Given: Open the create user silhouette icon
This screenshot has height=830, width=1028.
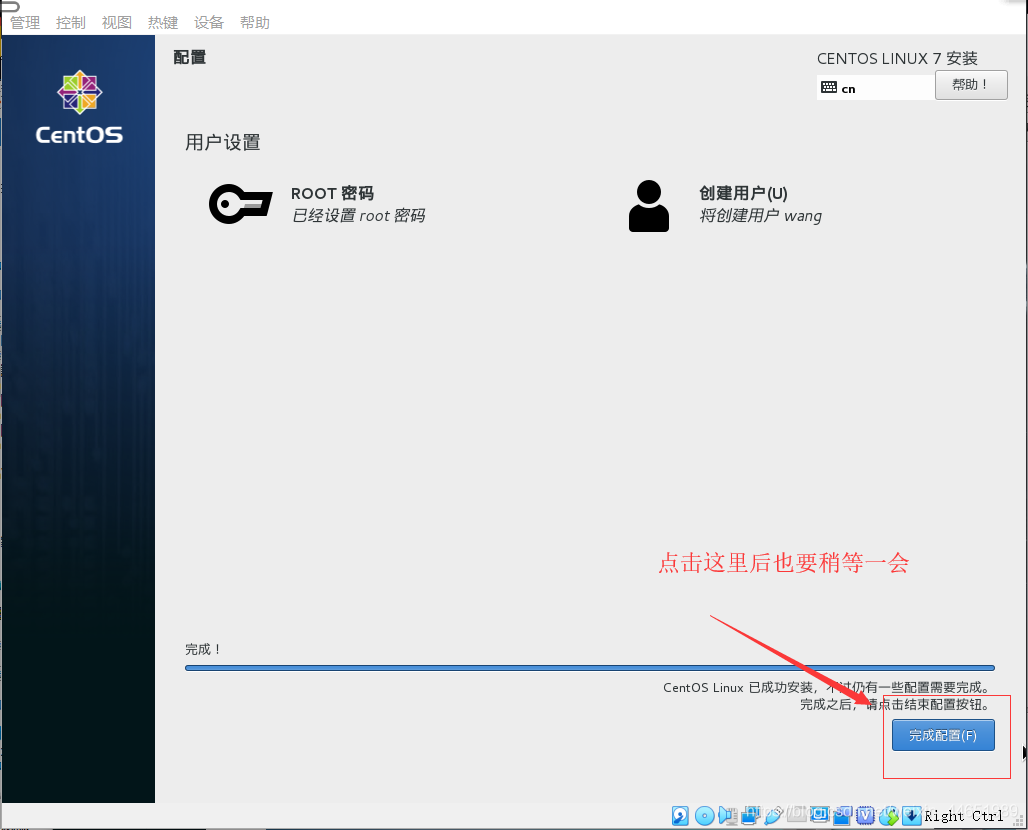Looking at the screenshot, I should point(648,206).
